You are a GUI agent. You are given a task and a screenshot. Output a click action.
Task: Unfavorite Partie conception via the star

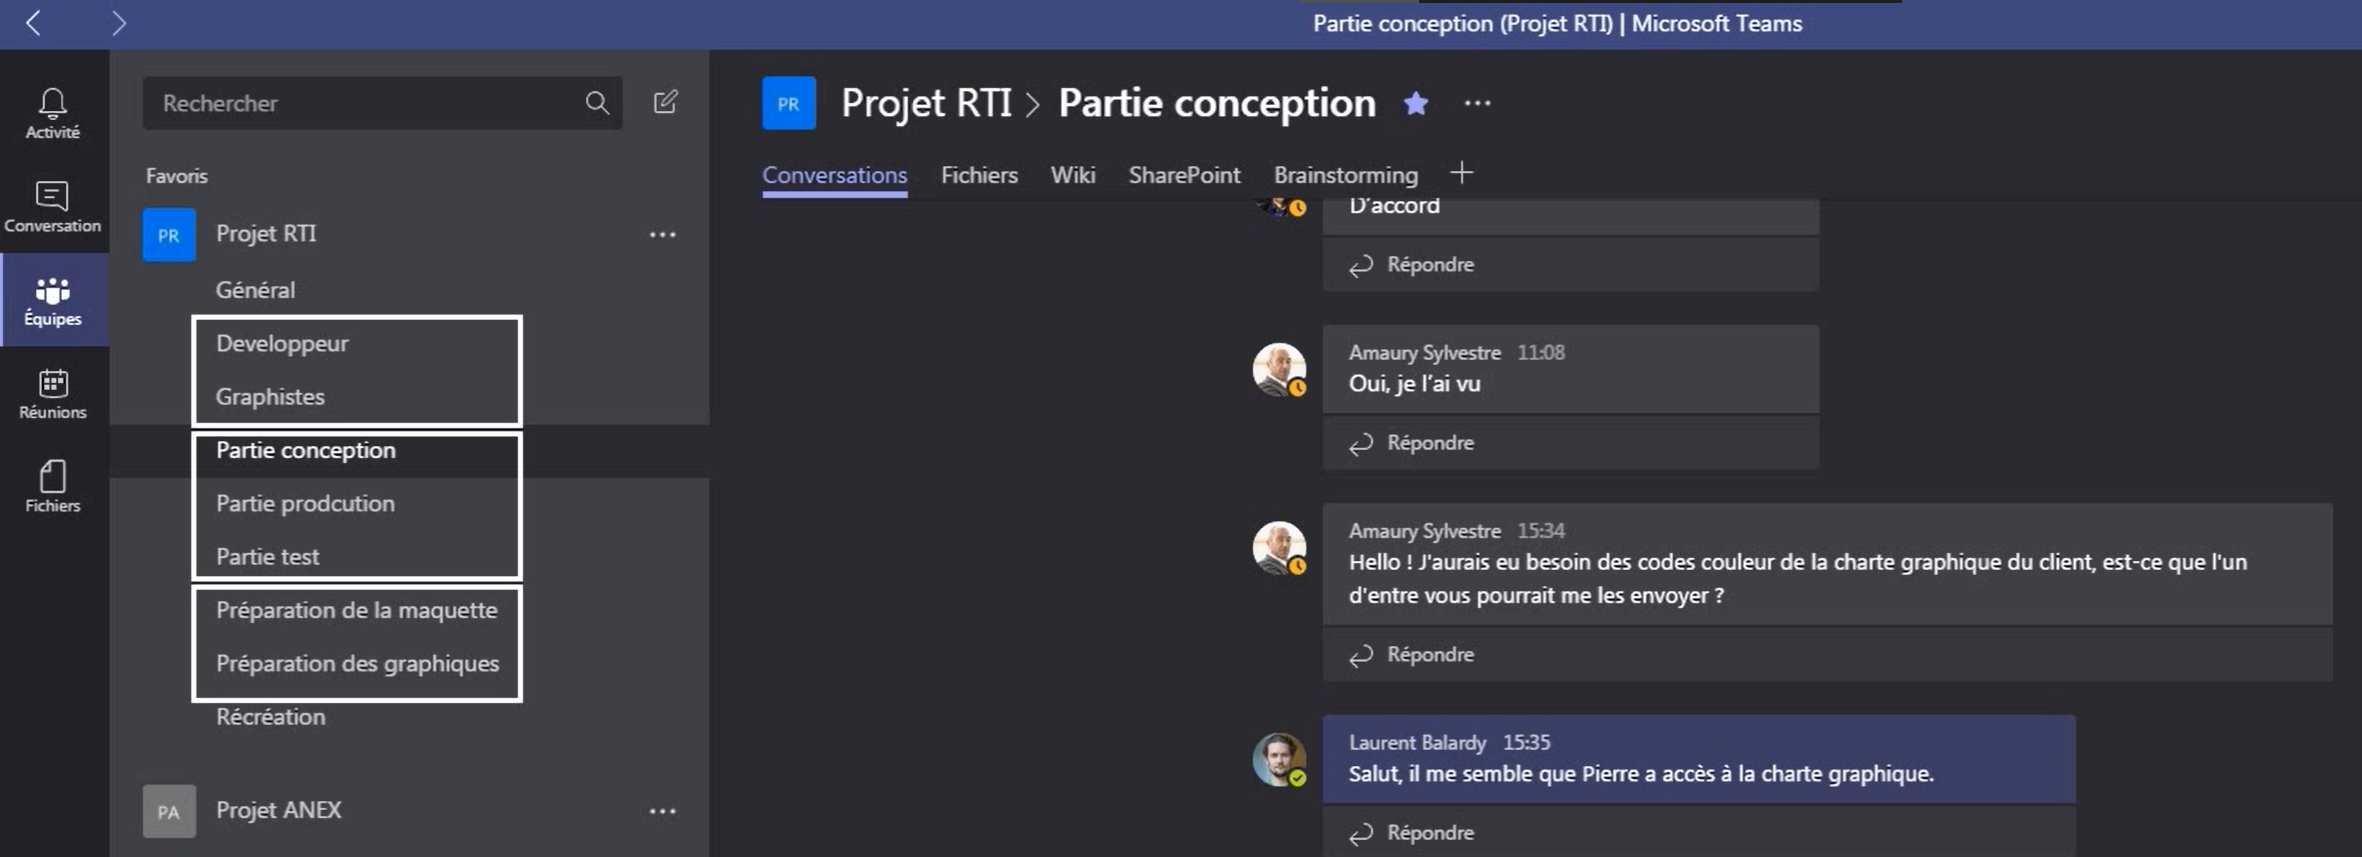(1415, 103)
